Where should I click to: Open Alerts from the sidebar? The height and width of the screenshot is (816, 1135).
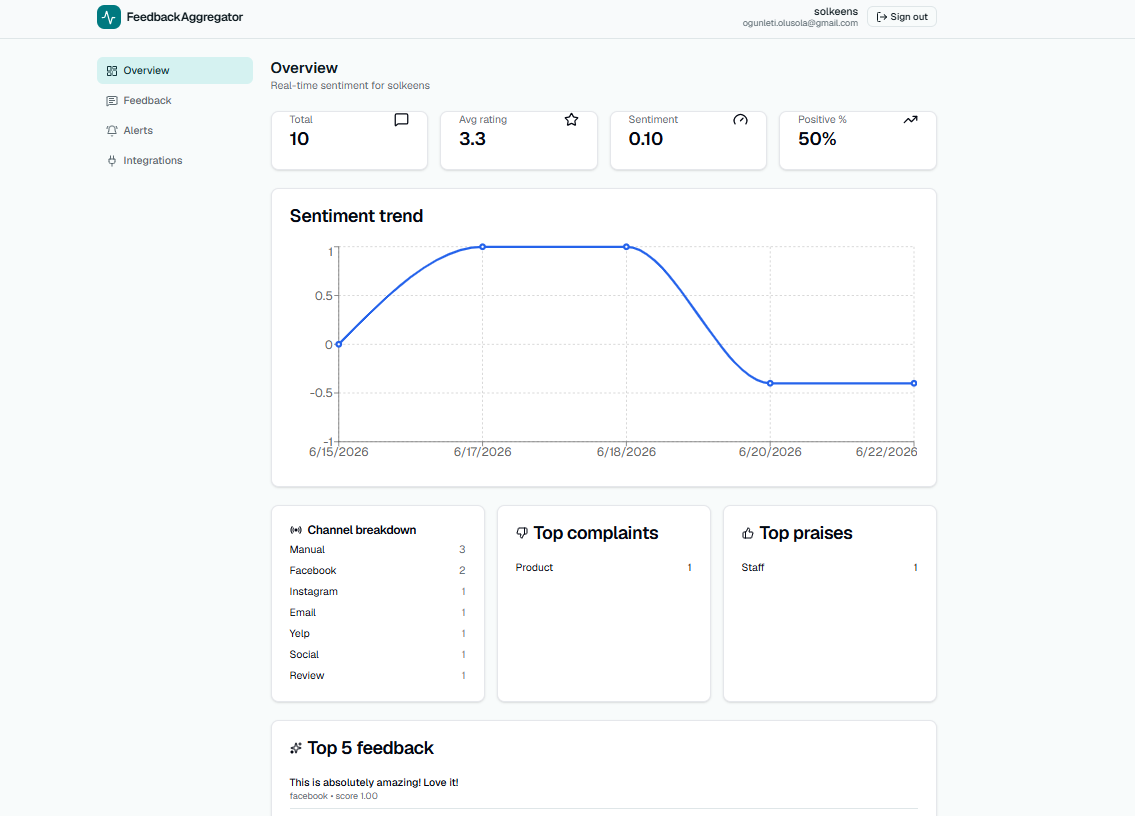174,130
